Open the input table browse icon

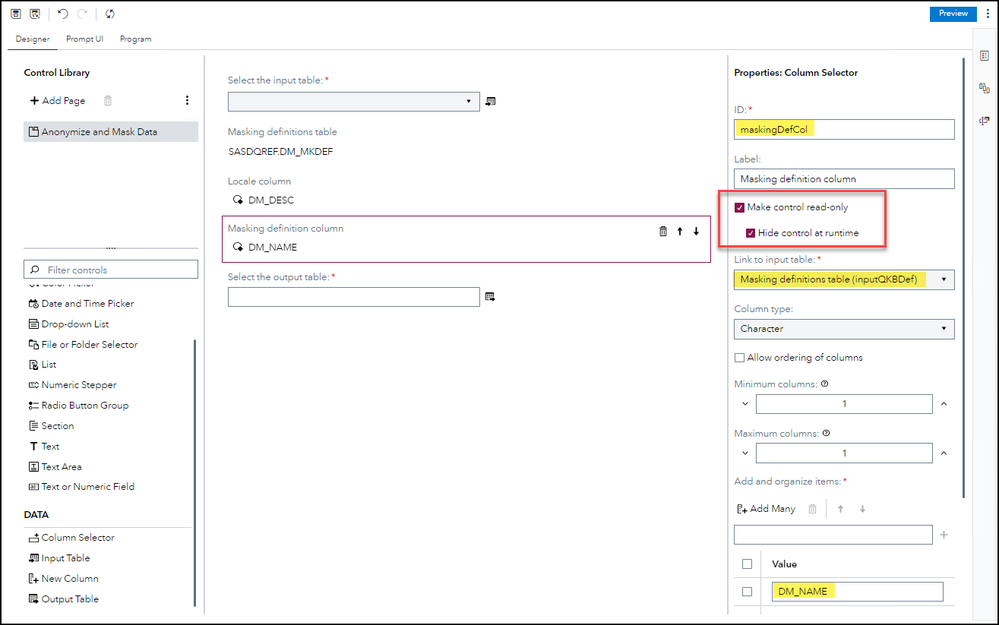coord(490,101)
